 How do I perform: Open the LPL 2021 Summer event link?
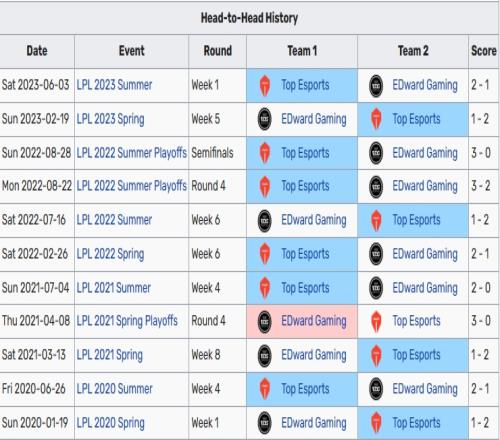(x=114, y=288)
